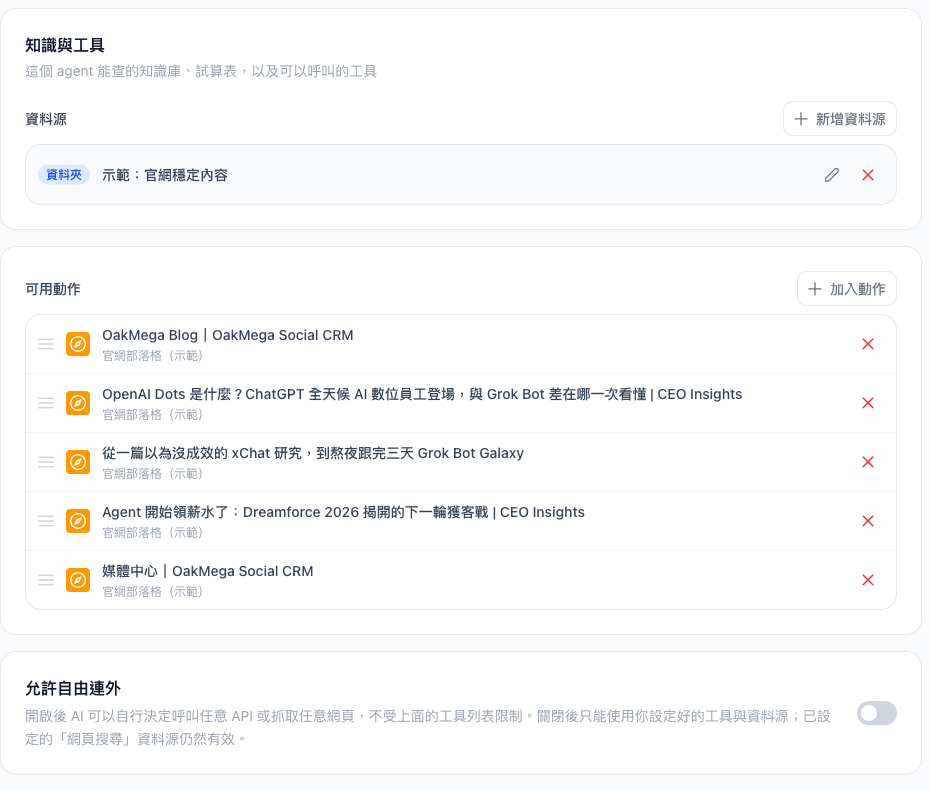Click compass icon of 媒體中心 action

click(78, 580)
